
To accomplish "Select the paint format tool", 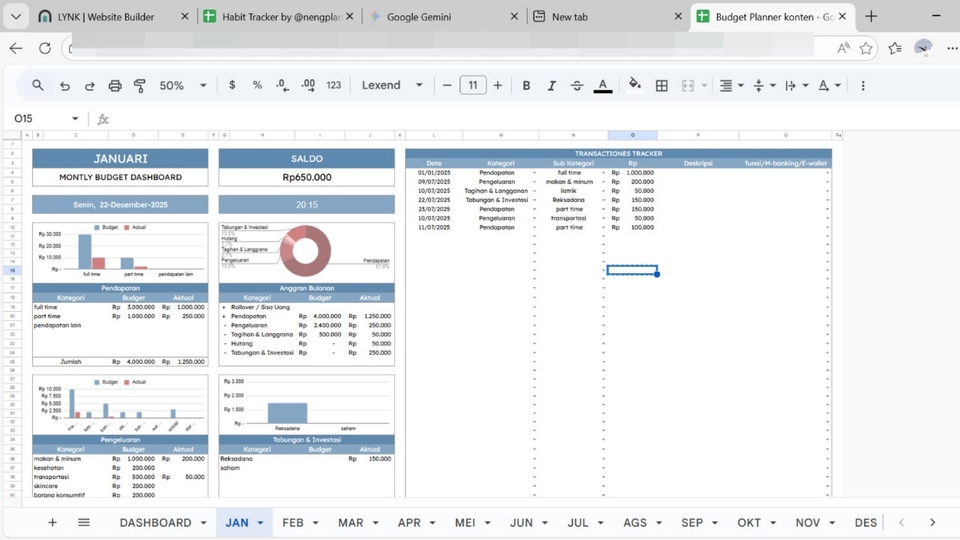I will pos(140,86).
